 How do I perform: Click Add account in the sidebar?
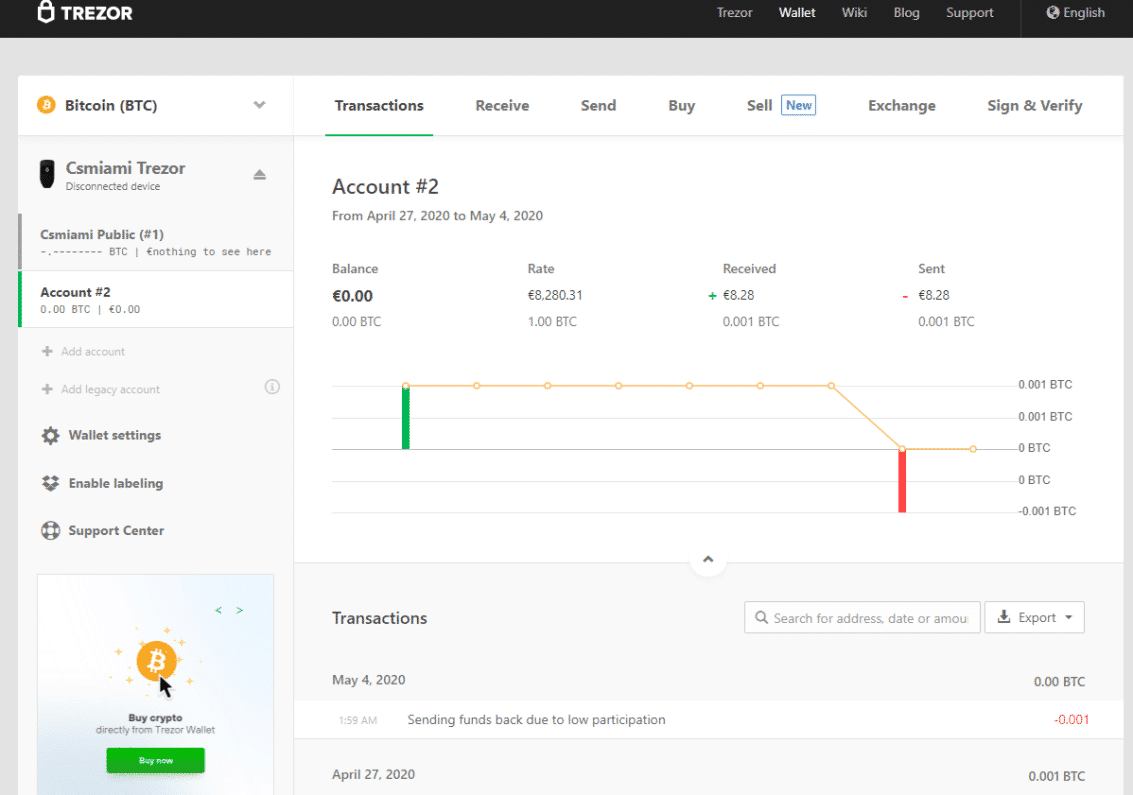(x=92, y=352)
